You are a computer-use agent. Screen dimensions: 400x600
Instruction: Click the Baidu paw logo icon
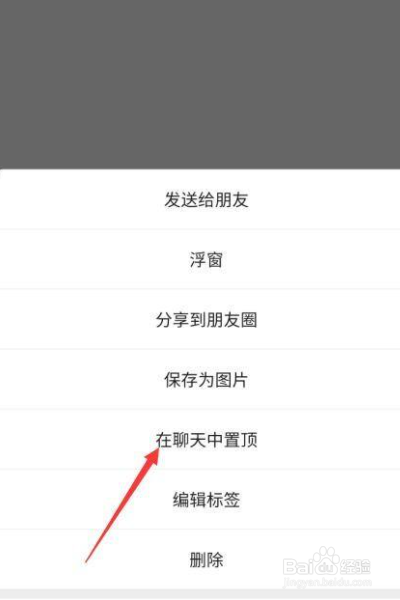325,561
